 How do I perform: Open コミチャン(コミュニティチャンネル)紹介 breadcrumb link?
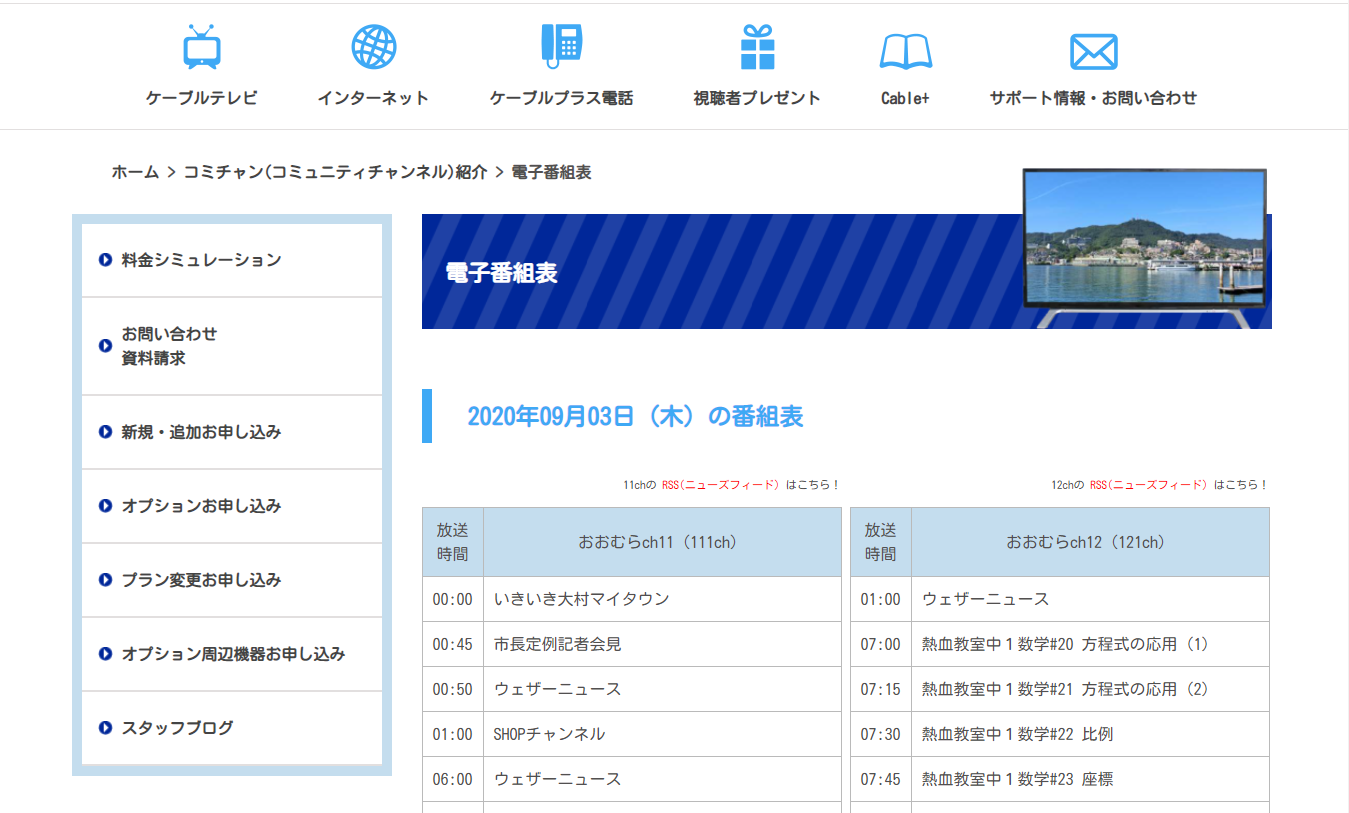pos(335,172)
